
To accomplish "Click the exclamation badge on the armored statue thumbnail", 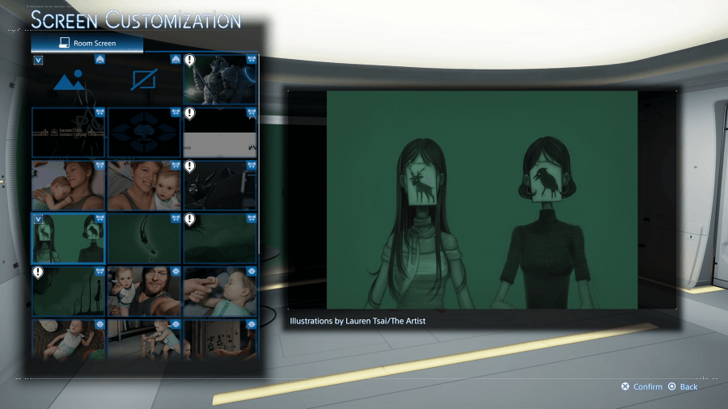I will coord(190,60).
